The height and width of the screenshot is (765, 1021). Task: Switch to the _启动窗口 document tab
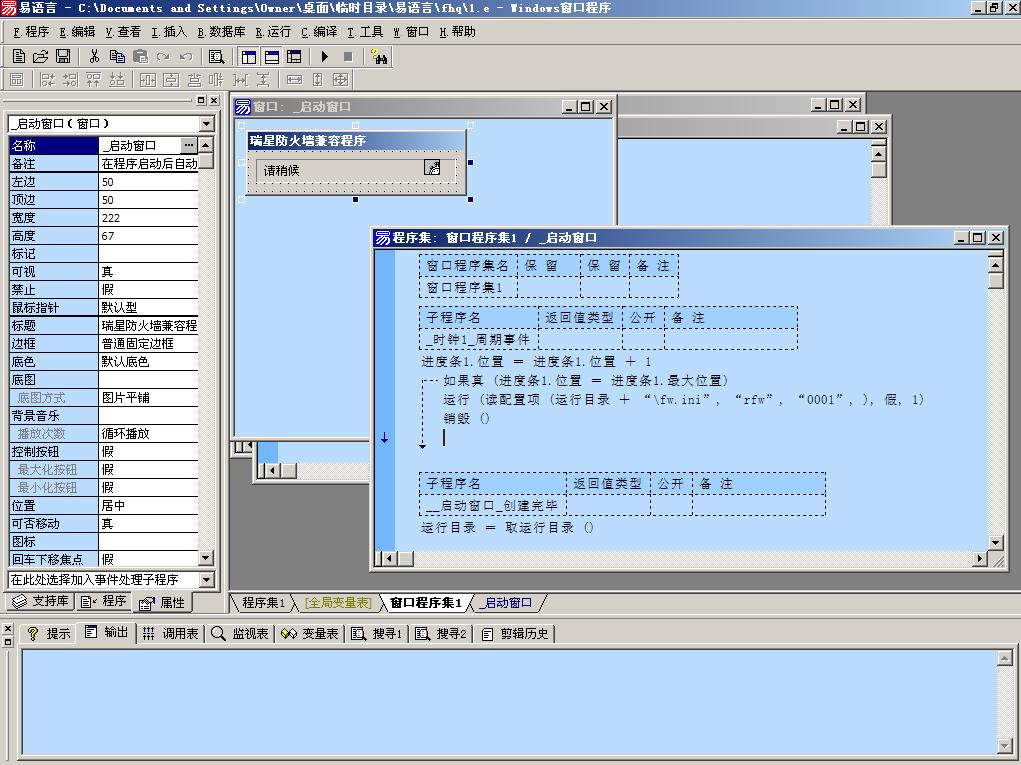[x=507, y=603]
